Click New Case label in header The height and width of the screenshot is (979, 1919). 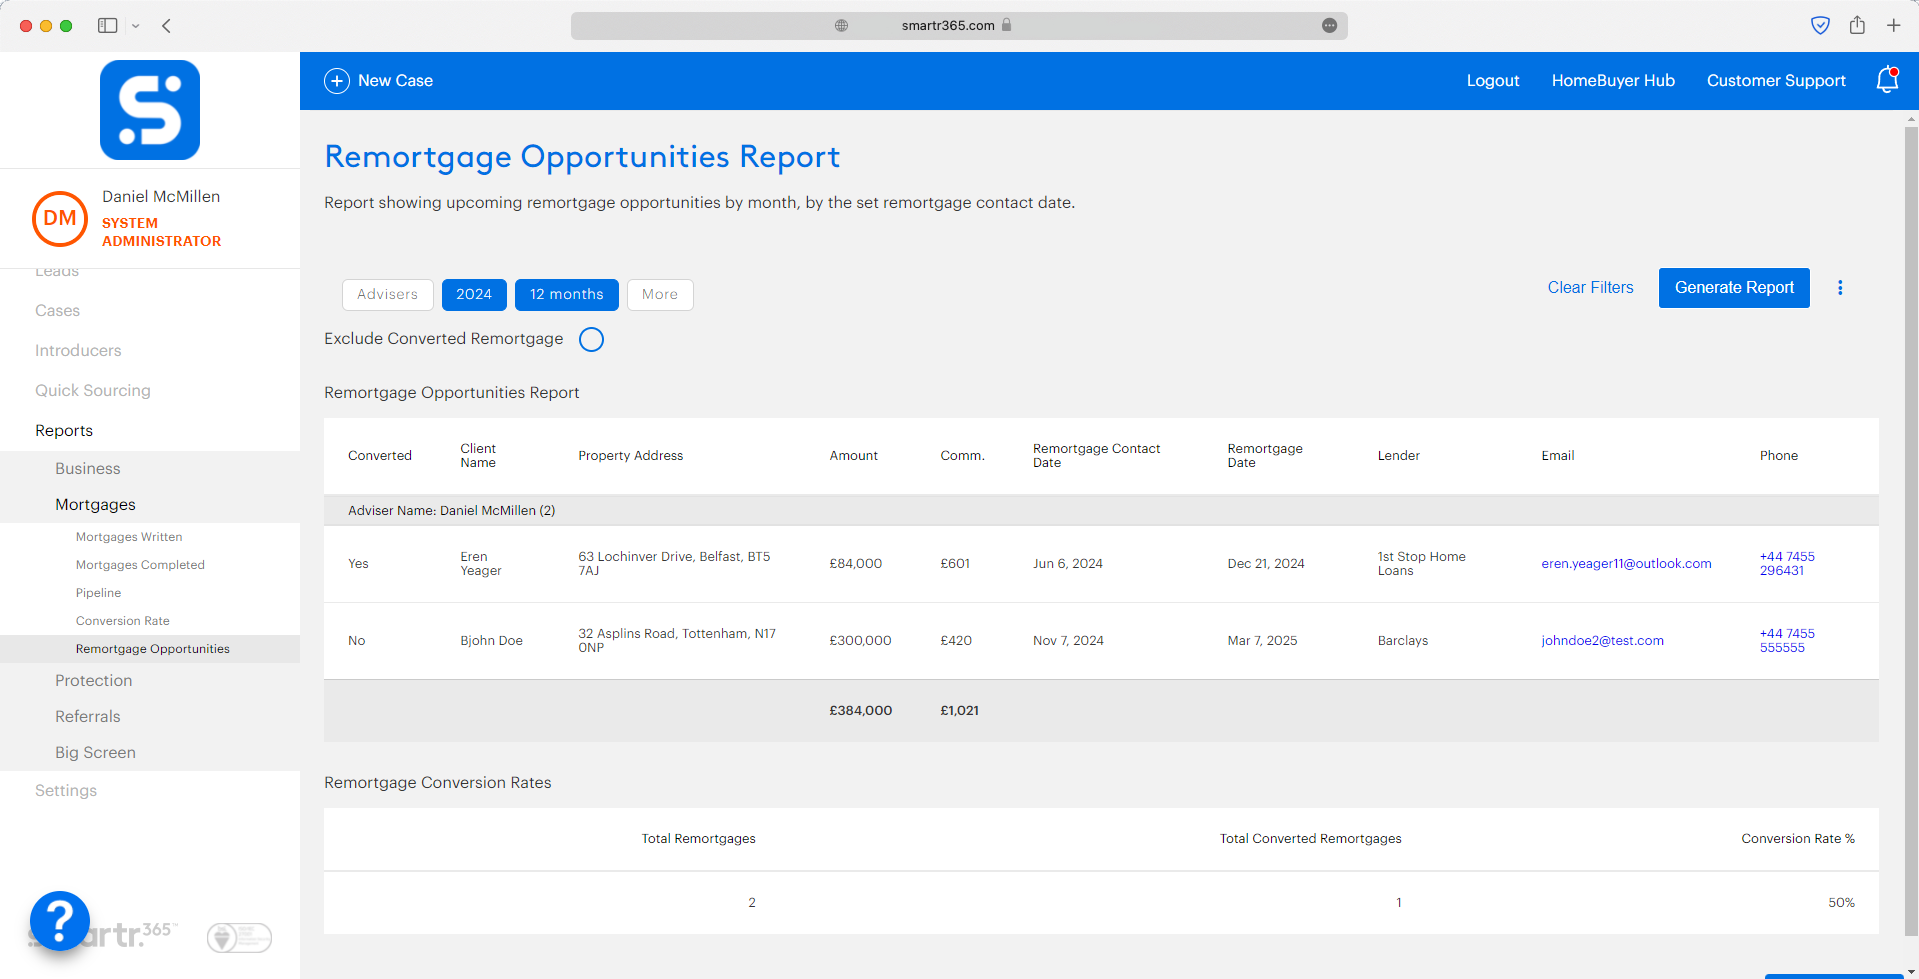(x=395, y=81)
